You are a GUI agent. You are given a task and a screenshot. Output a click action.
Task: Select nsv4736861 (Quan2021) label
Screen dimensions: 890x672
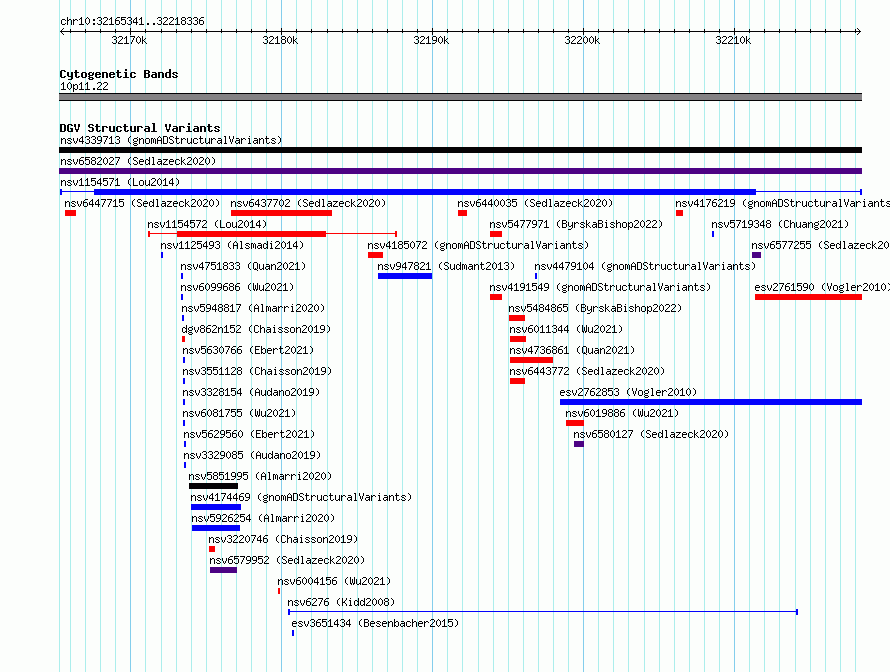(572, 350)
